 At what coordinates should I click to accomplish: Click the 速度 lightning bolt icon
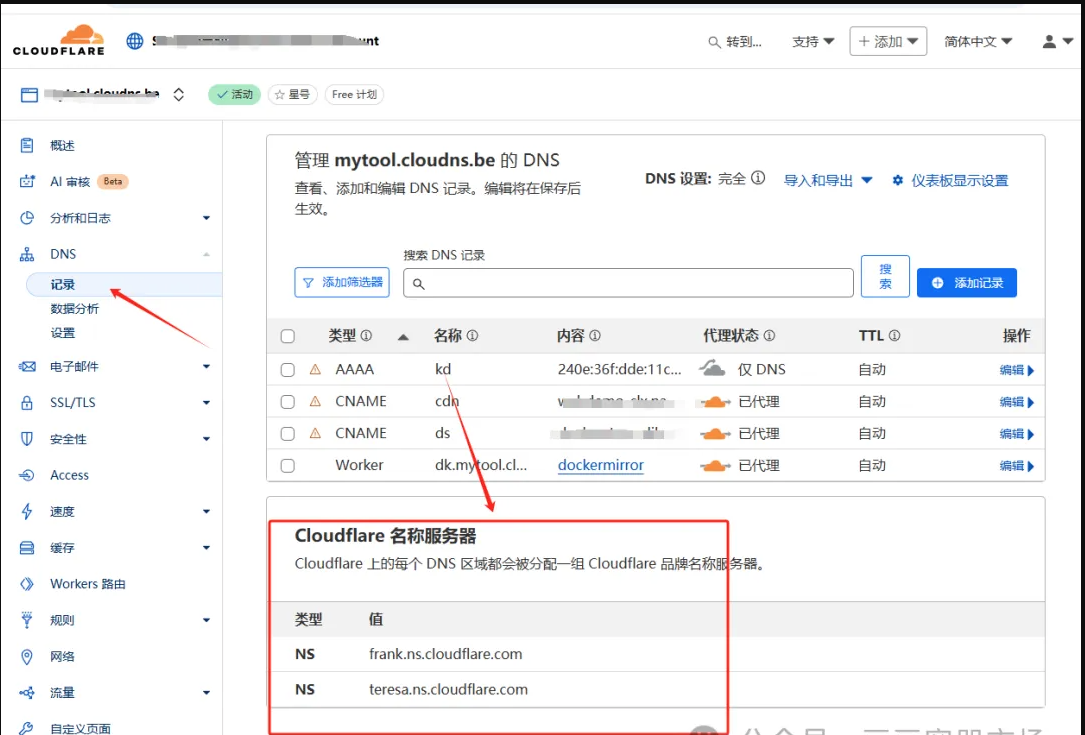click(27, 511)
